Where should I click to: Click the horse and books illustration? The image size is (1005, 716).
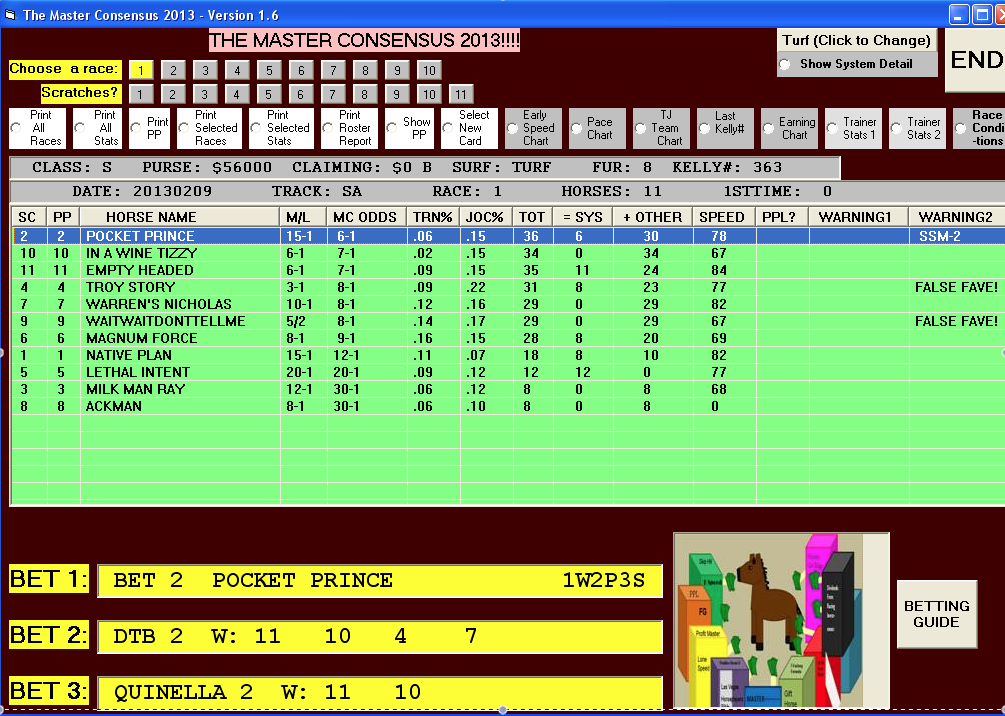780,620
